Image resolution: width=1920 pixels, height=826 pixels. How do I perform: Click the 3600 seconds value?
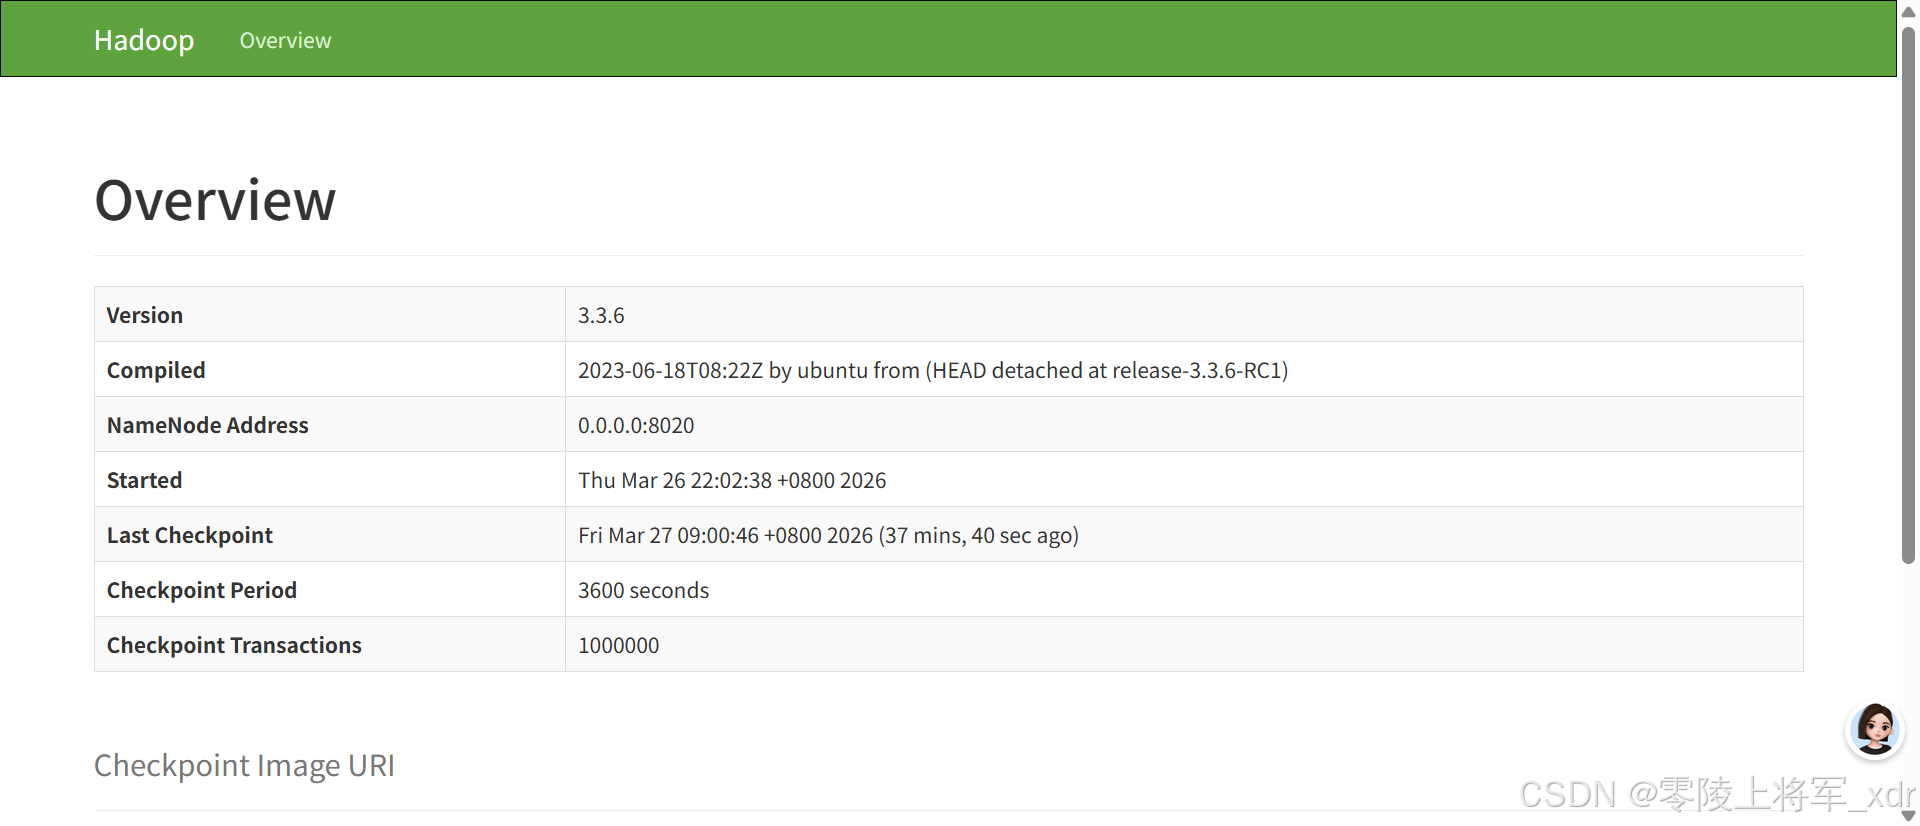pyautogui.click(x=643, y=590)
